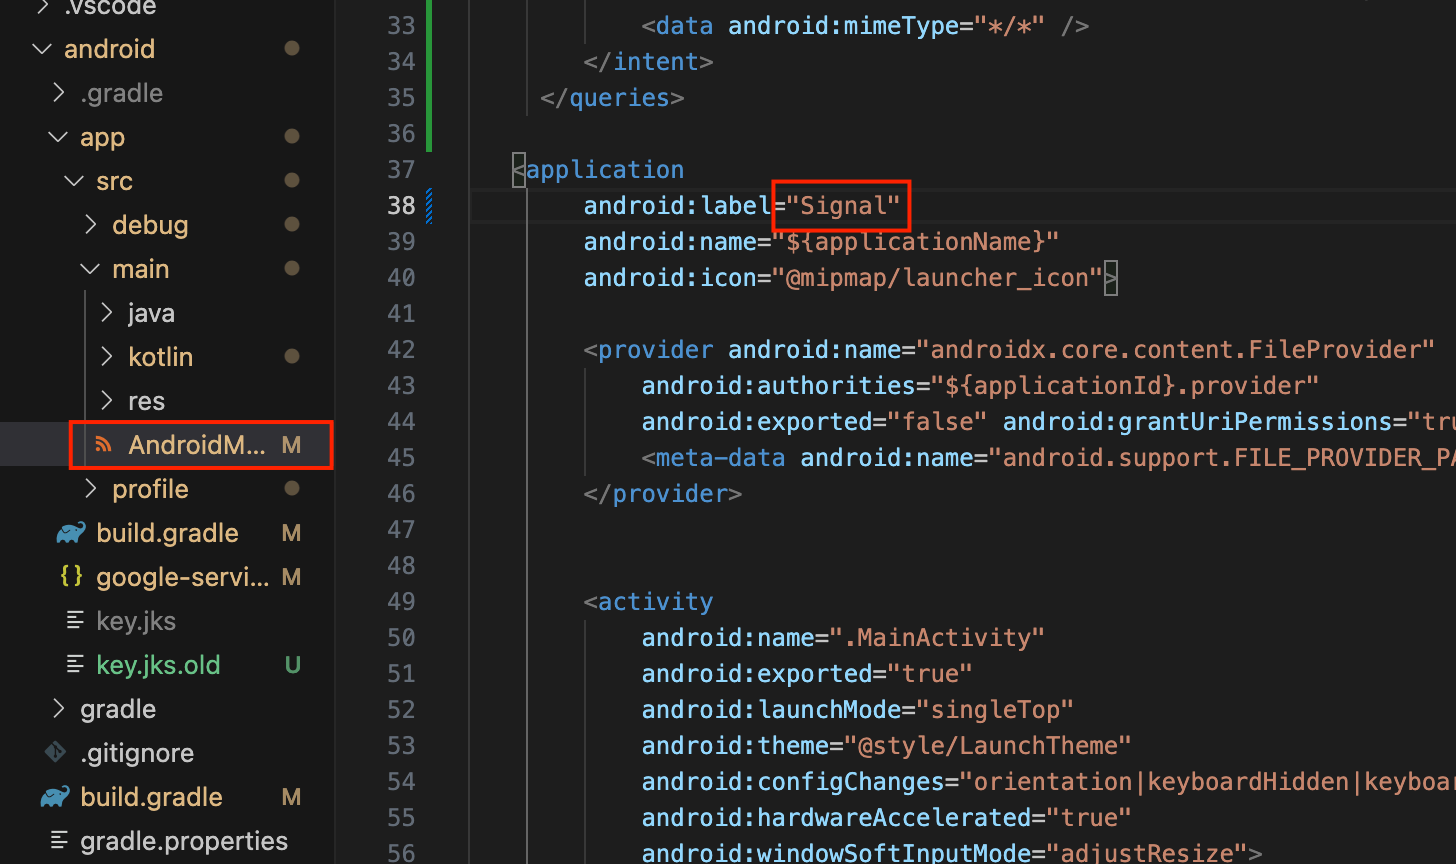Collapse the android folder
Image resolution: width=1456 pixels, height=864 pixels.
coord(42,49)
